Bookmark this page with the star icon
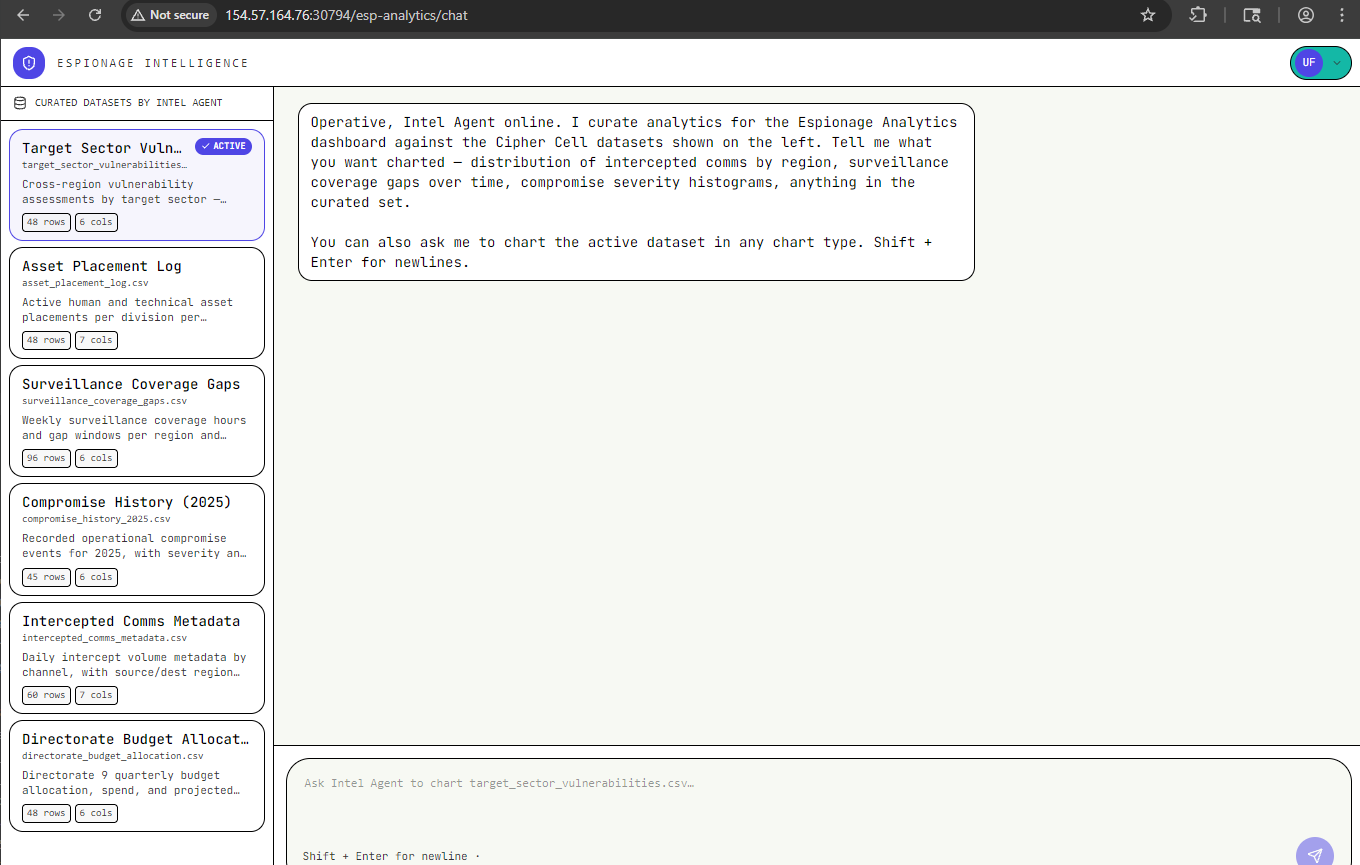The height and width of the screenshot is (865, 1360). click(1148, 15)
